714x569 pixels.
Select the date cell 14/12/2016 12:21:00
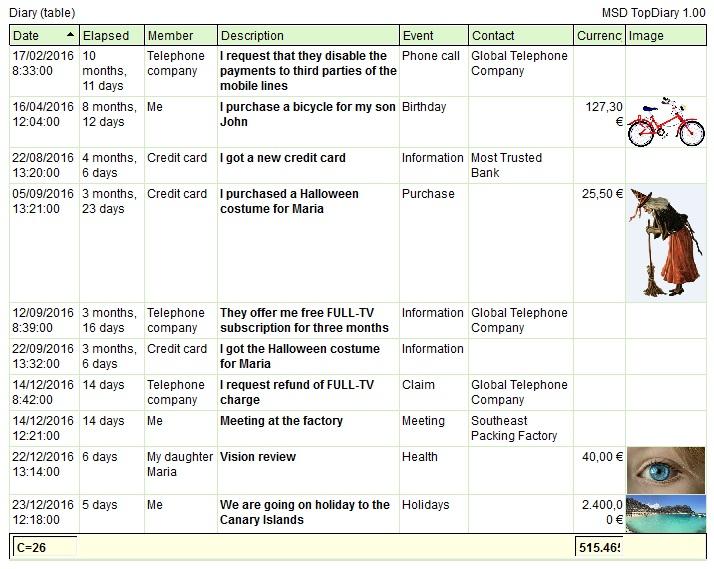click(43, 428)
